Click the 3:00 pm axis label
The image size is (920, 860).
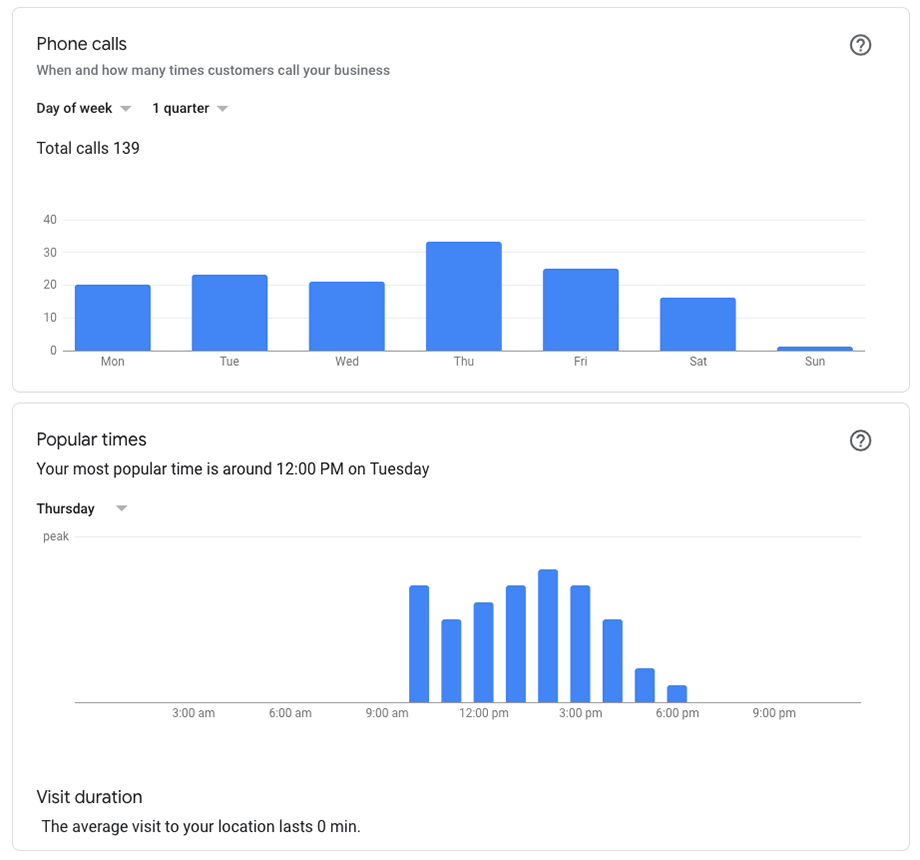[580, 713]
